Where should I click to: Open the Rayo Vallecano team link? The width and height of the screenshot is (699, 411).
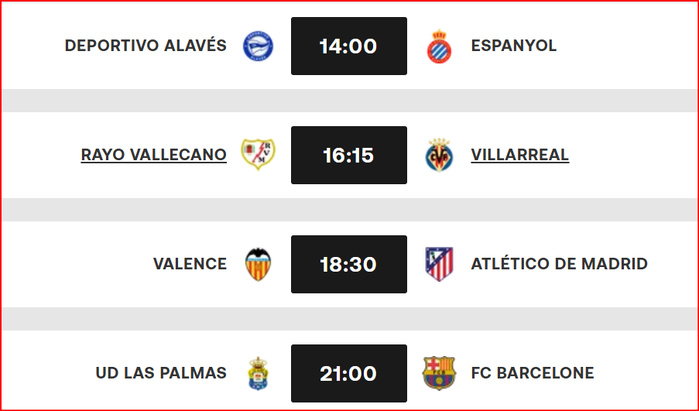(x=154, y=155)
